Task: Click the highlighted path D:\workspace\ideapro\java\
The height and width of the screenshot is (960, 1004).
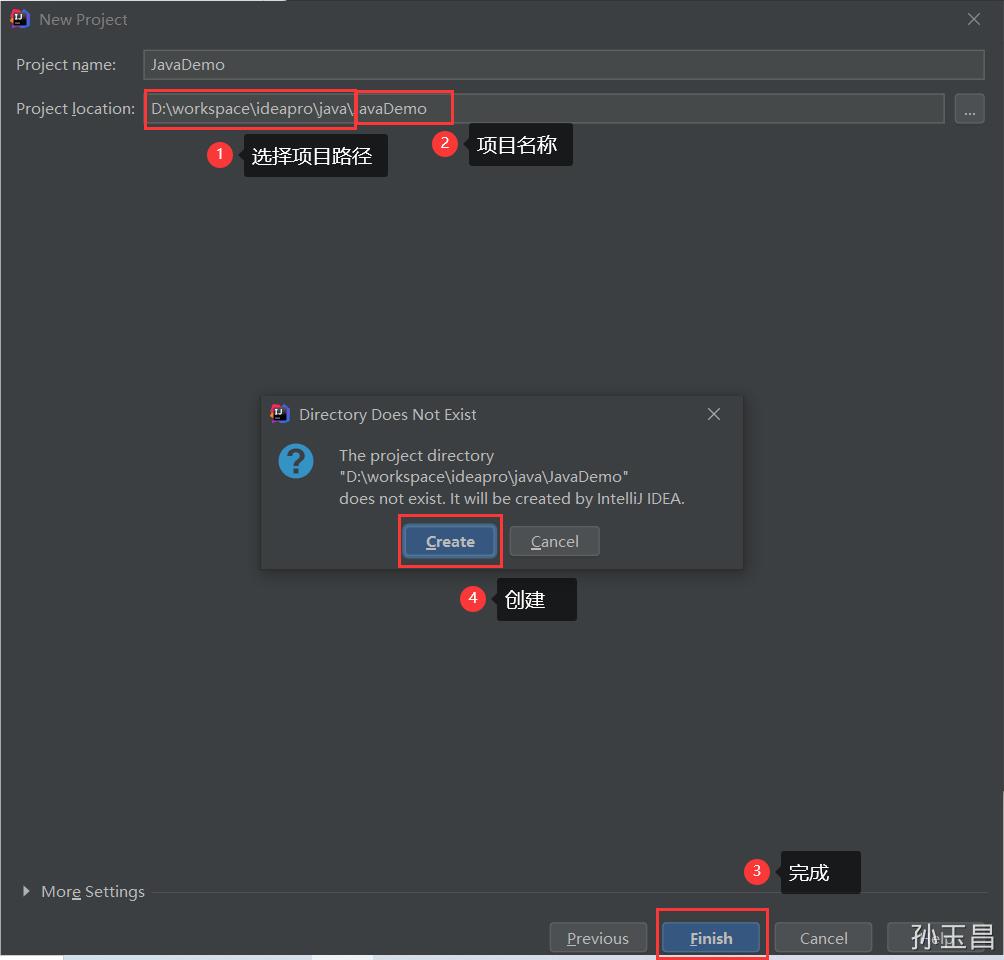Action: click(x=248, y=108)
